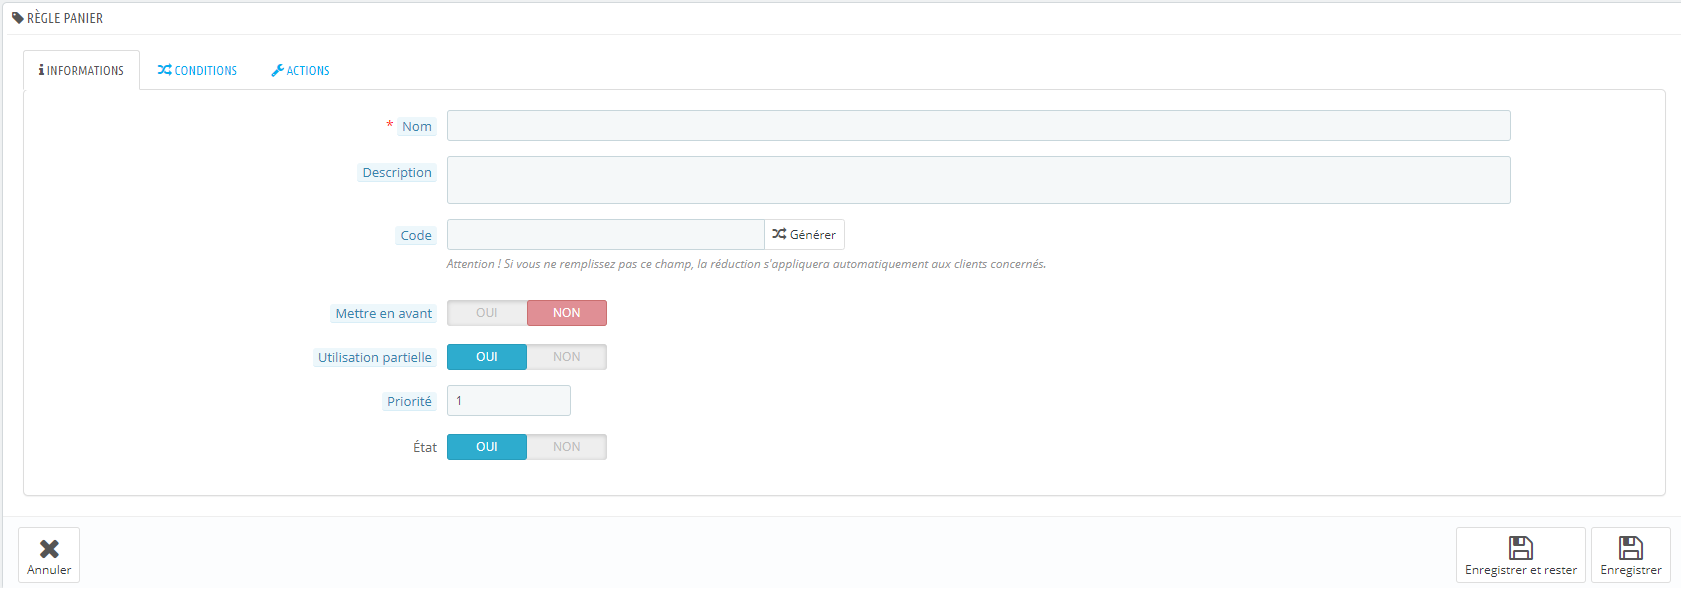This screenshot has width=1693, height=596.
Task: Click the Attention help text under Code
Action: coord(746,264)
